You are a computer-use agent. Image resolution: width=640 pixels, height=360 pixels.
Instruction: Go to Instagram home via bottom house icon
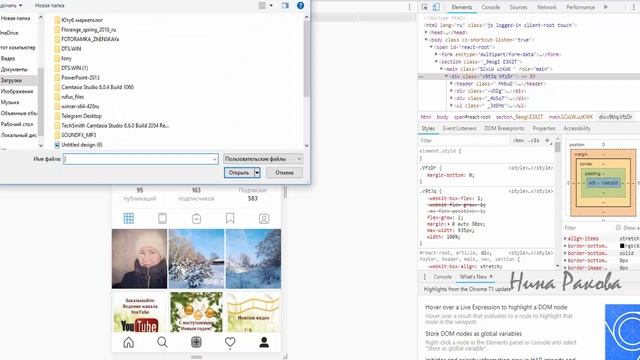tap(129, 342)
